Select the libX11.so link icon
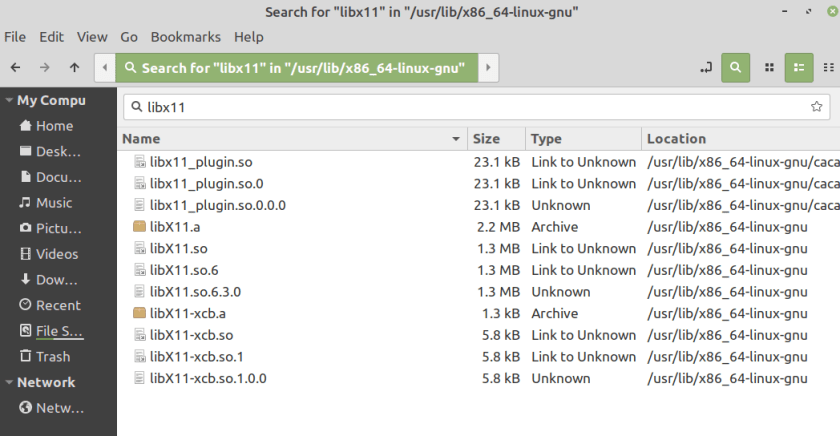The height and width of the screenshot is (436, 840). tap(139, 249)
